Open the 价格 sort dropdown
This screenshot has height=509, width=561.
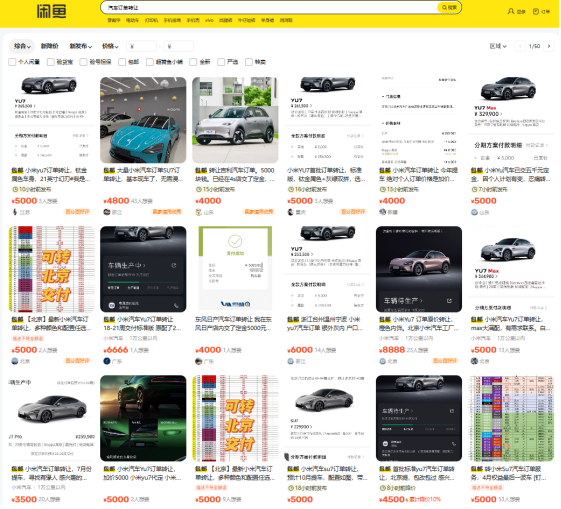(110, 46)
